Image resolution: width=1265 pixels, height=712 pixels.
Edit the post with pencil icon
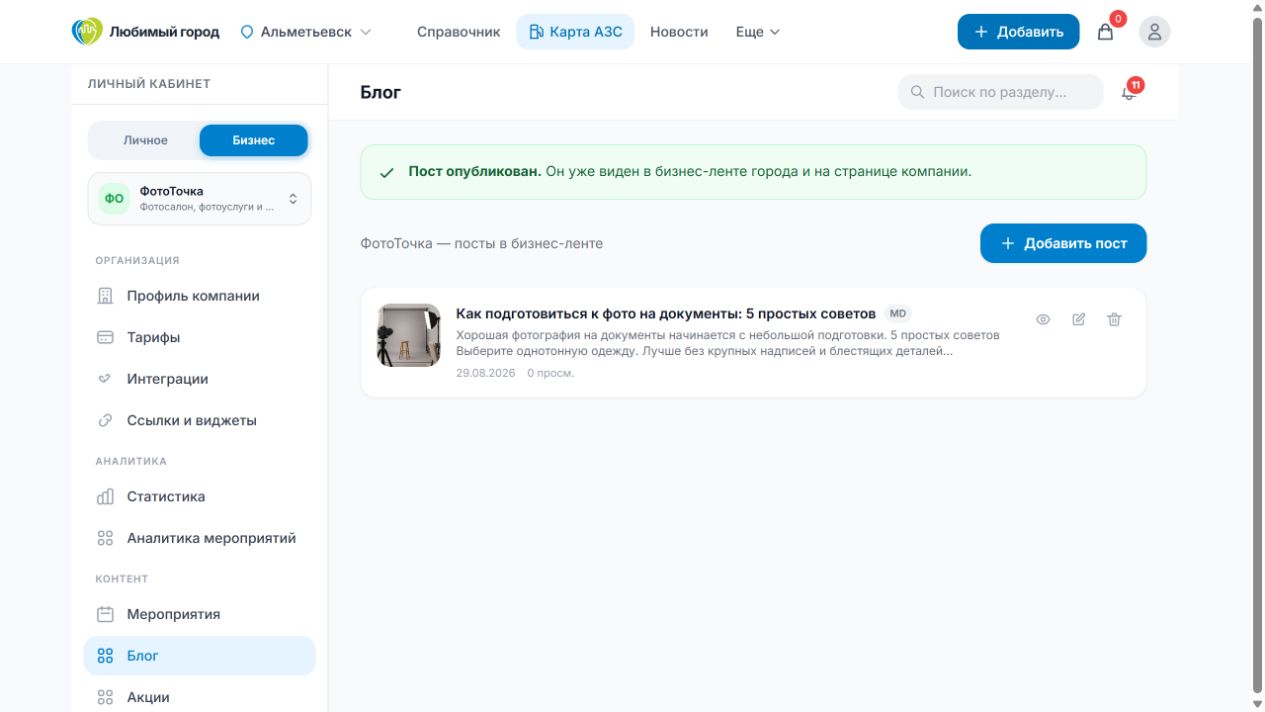1079,320
